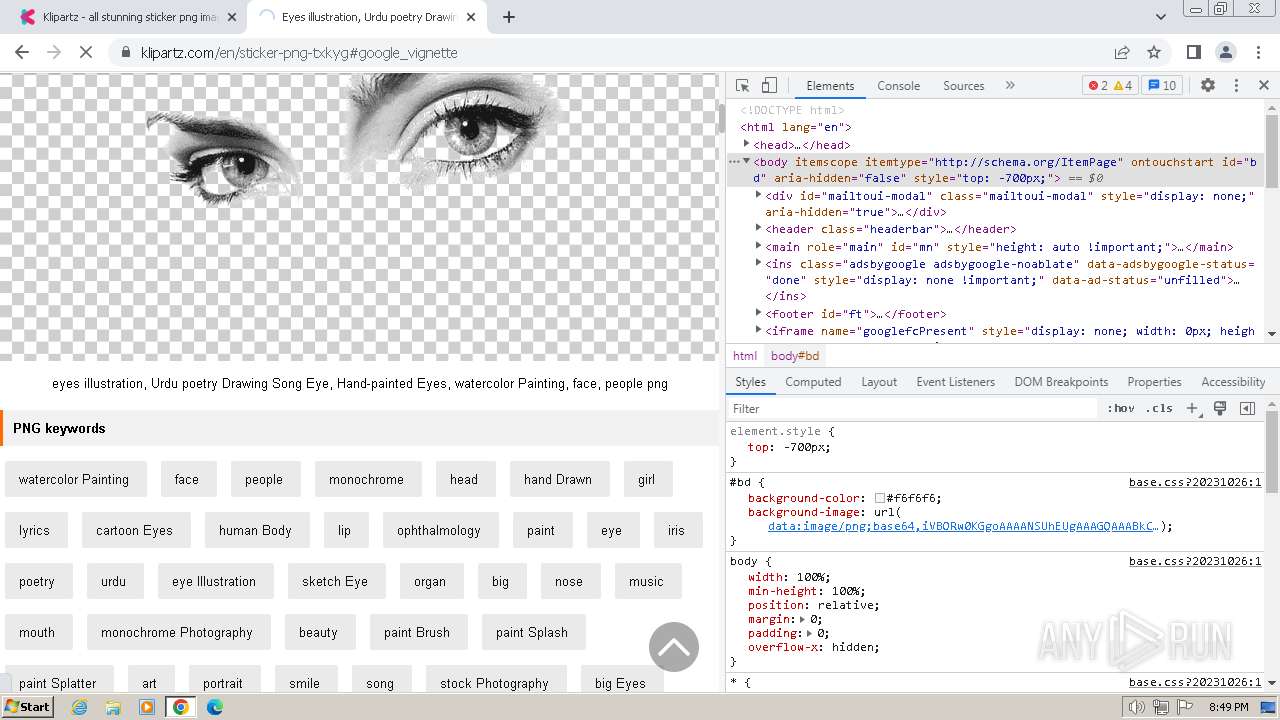Open the body node three-dot actions menu

coord(734,161)
